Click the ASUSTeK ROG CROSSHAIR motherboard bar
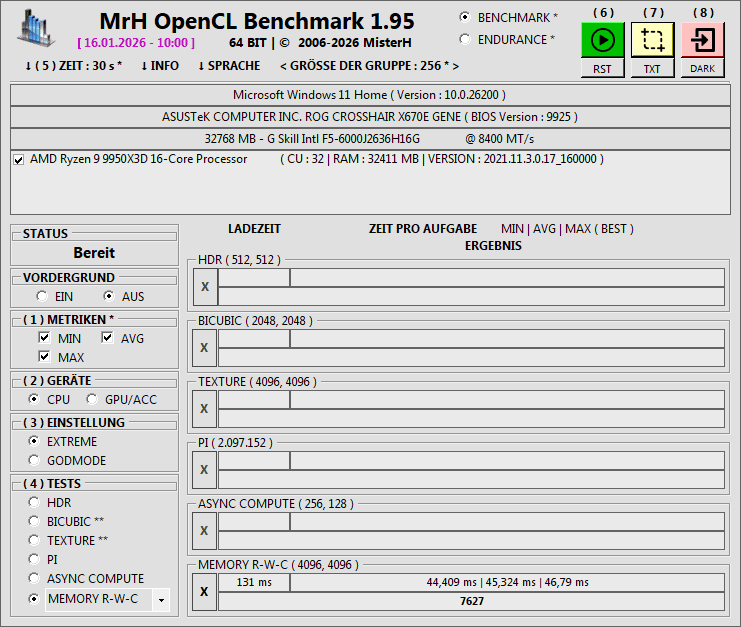 [x=370, y=117]
